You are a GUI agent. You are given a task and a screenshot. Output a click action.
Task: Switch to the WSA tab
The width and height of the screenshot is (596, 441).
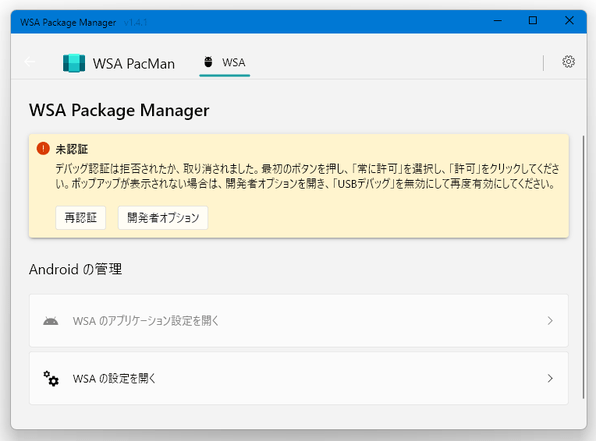pyautogui.click(x=225, y=63)
